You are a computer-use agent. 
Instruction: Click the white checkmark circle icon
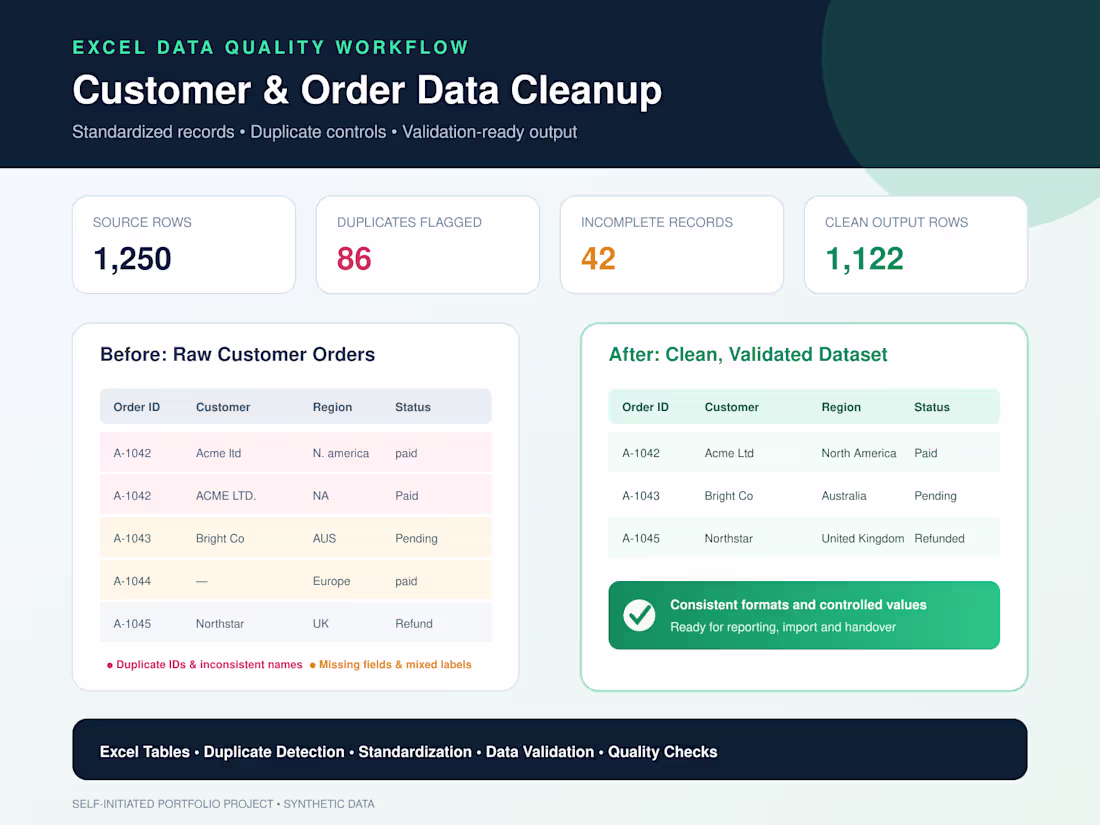(x=639, y=615)
